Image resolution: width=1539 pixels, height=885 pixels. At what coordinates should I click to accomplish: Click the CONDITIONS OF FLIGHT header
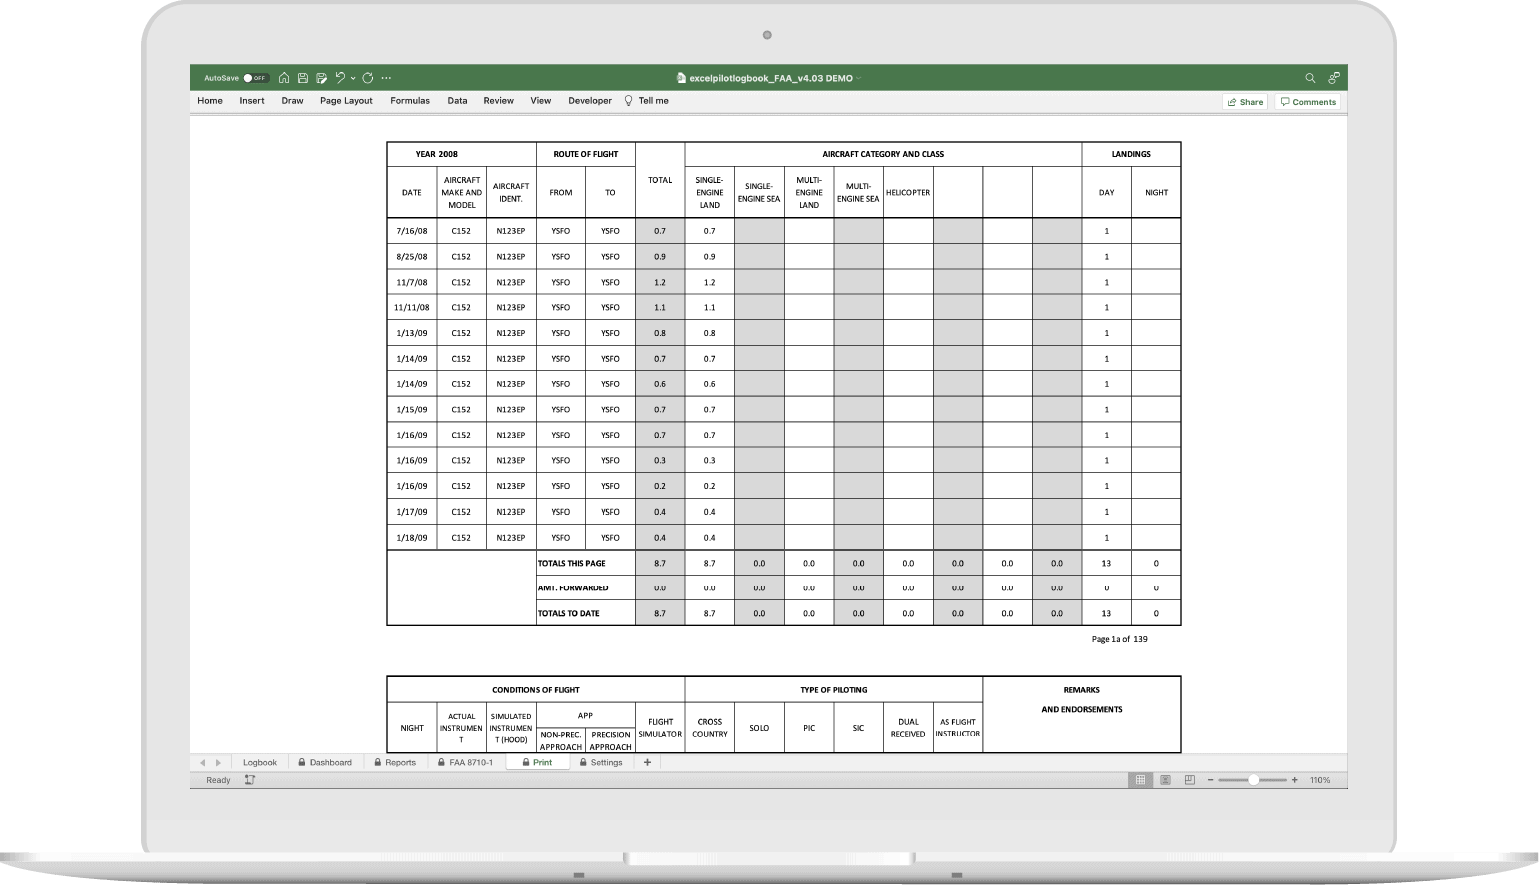pos(536,690)
